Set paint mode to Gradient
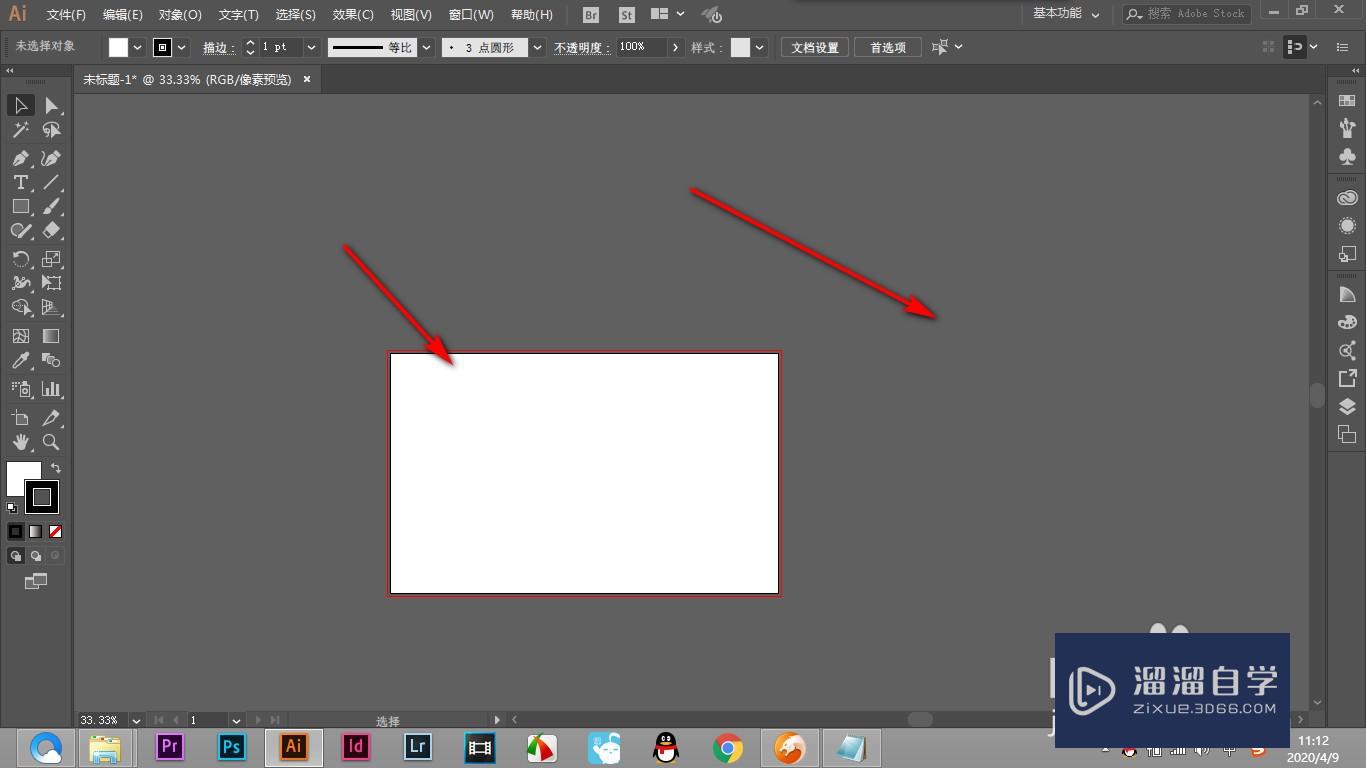The width and height of the screenshot is (1366, 768). (x=35, y=531)
